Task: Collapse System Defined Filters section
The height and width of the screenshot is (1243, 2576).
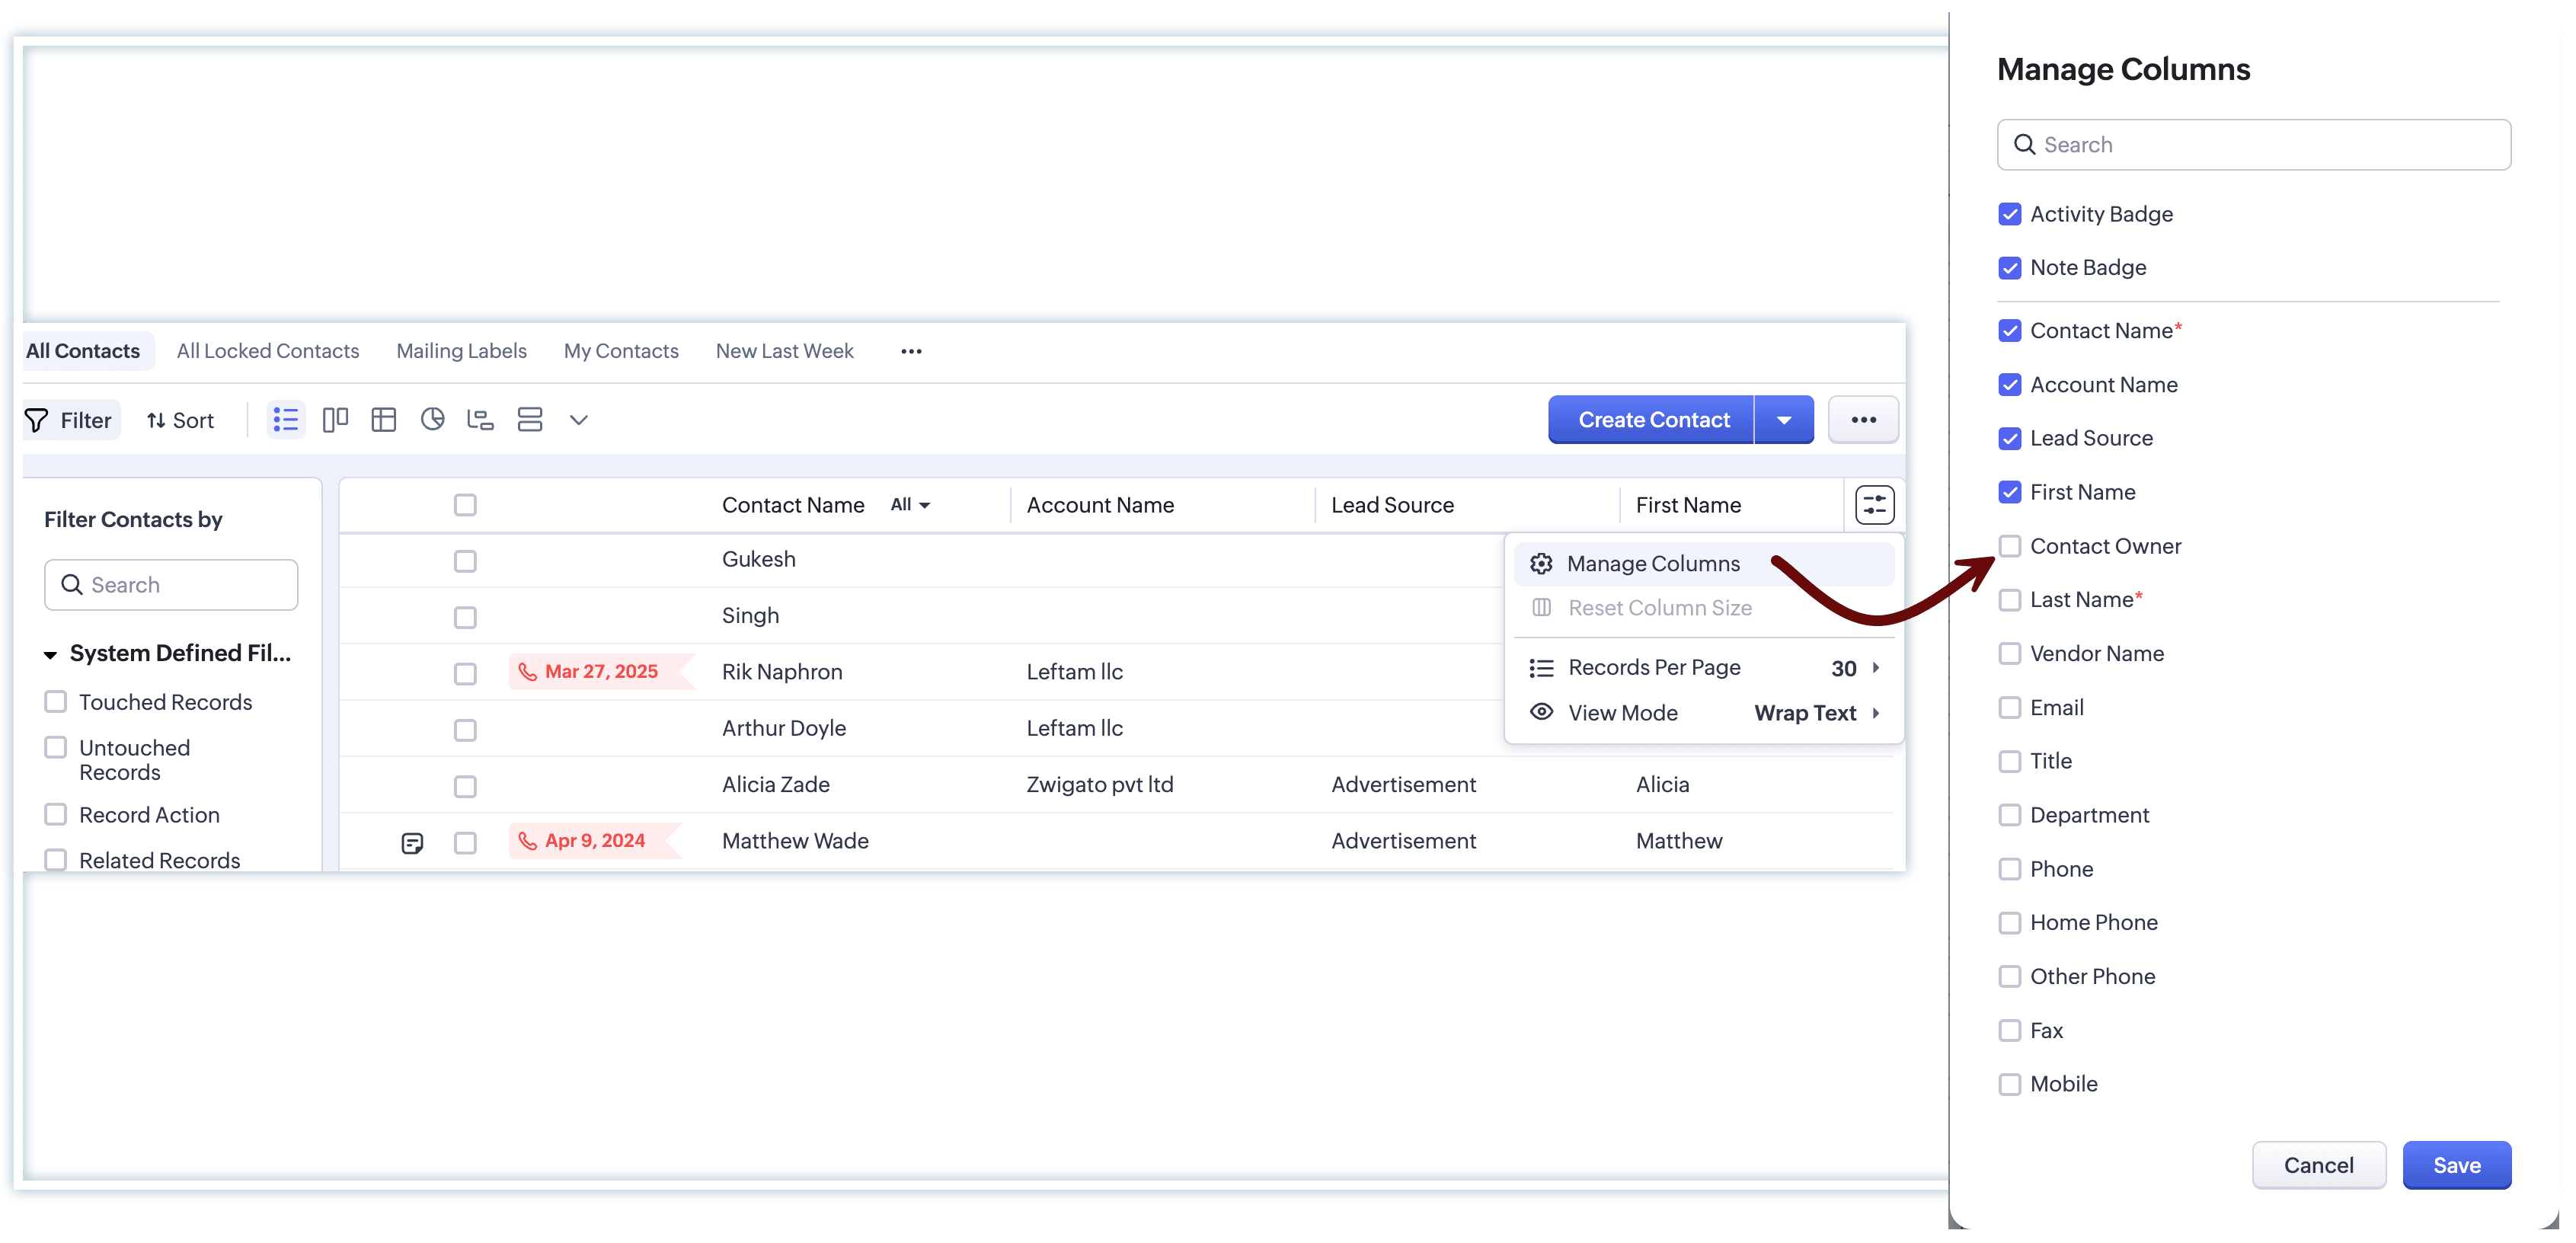Action: coord(50,655)
